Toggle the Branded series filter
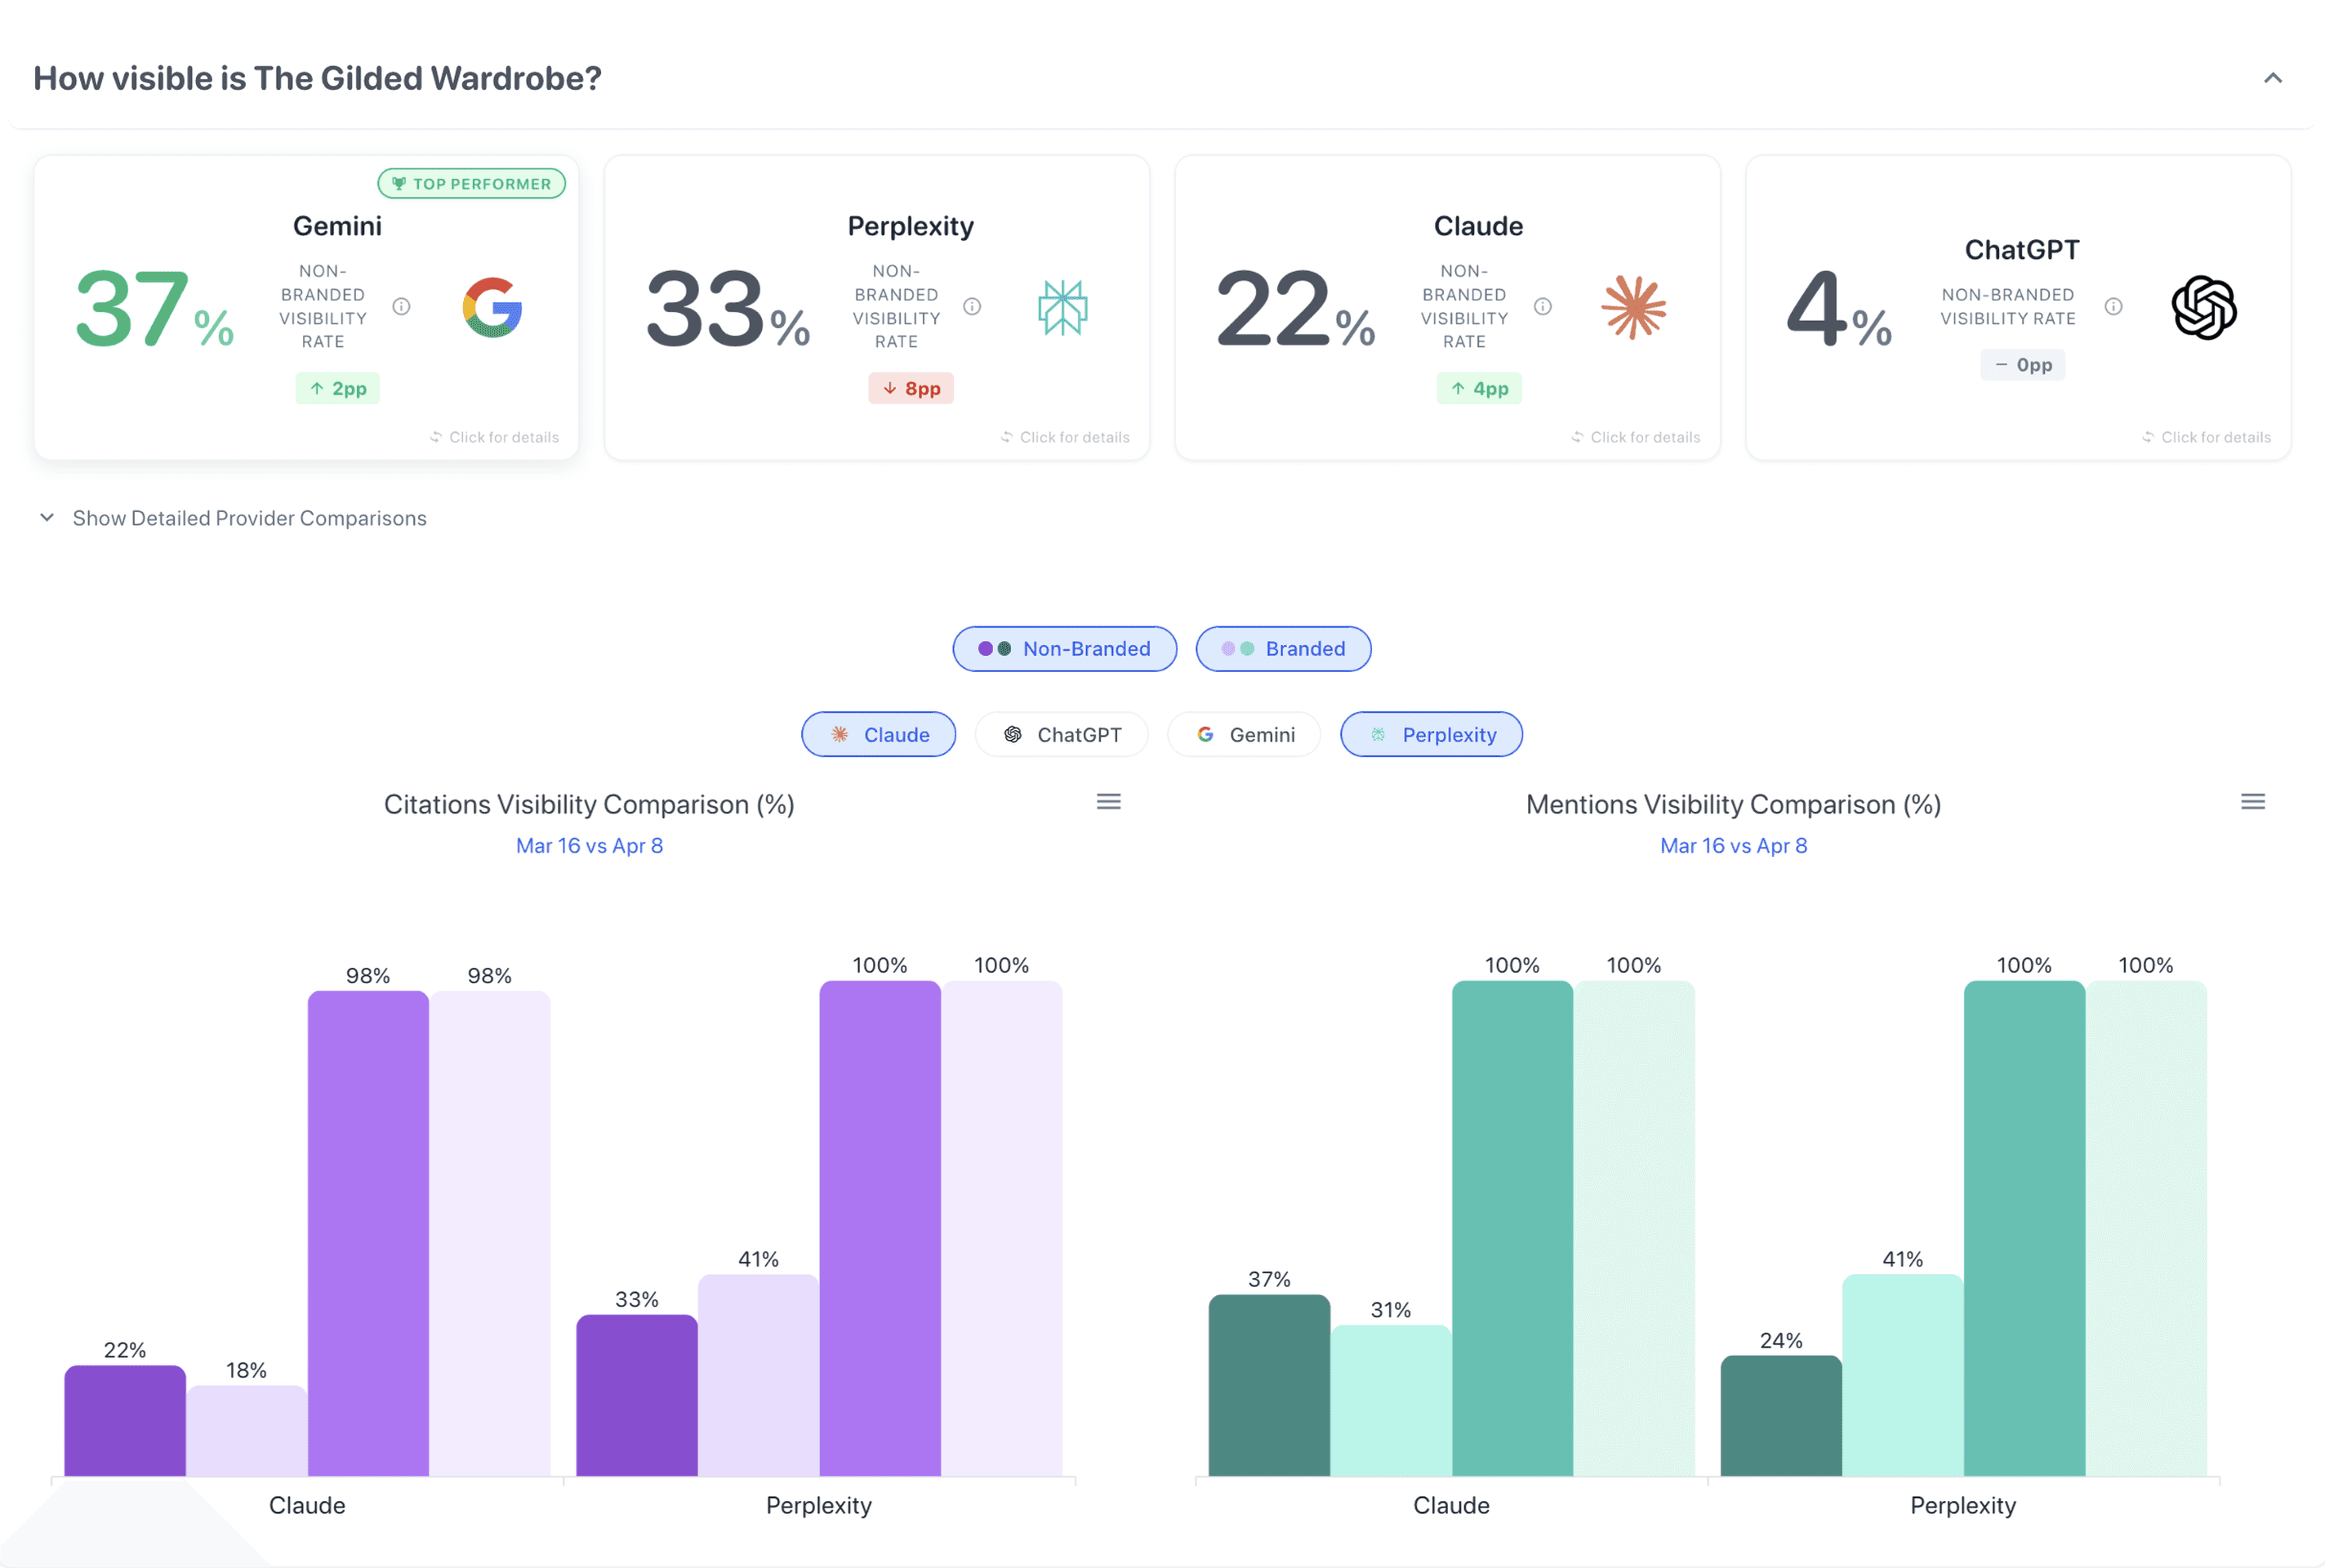2325x1568 pixels. (x=1282, y=649)
